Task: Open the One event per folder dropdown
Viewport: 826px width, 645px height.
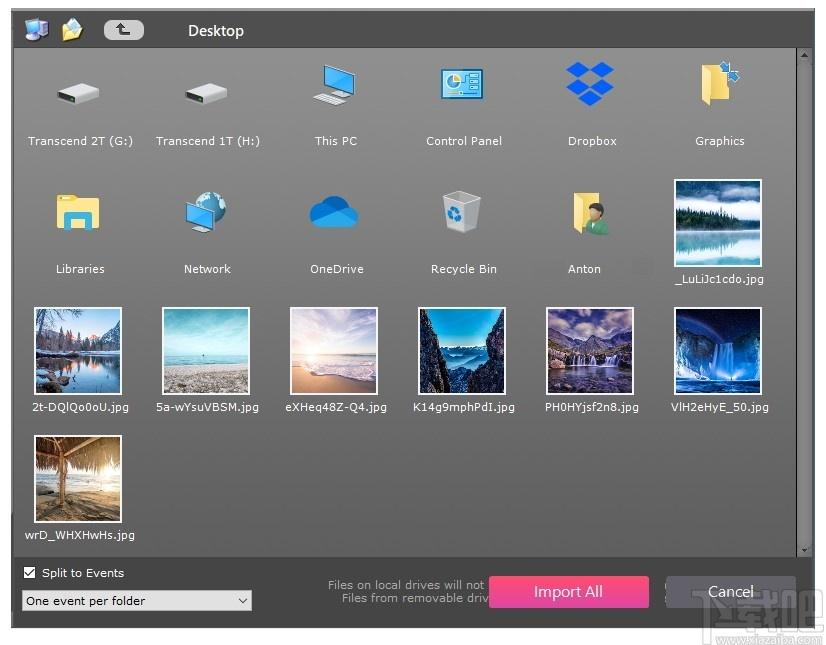Action: click(137, 601)
